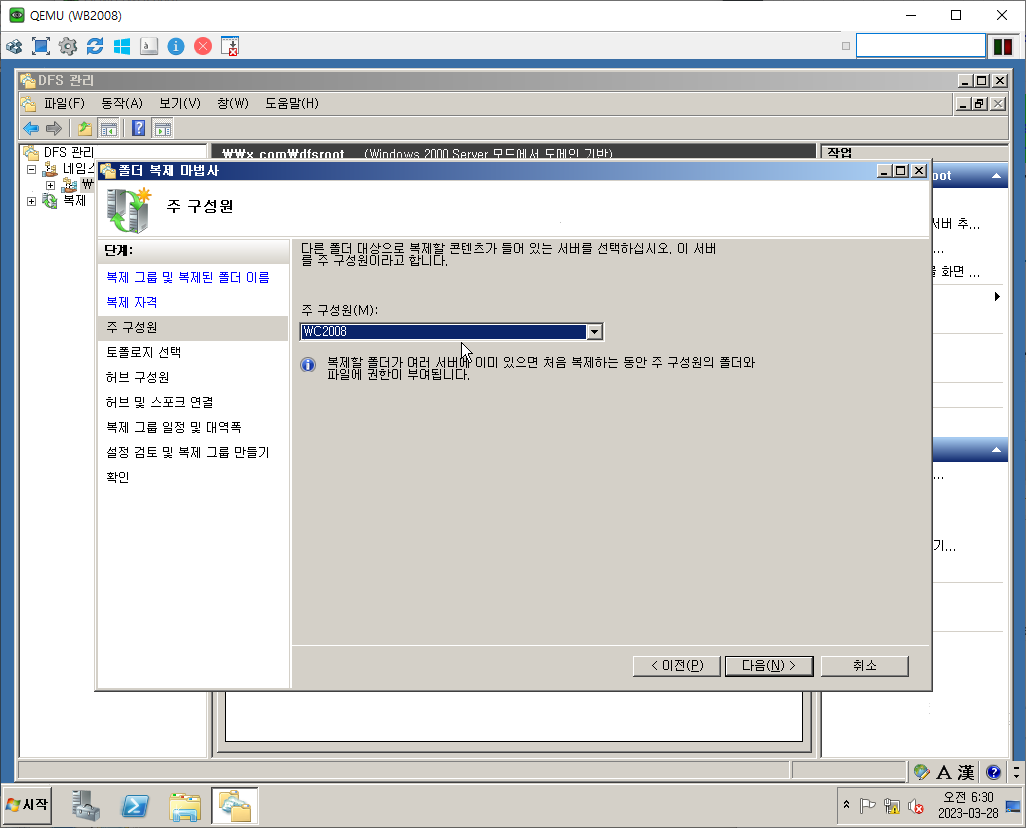The width and height of the screenshot is (1026, 828).
Task: Click the 시작 Start button
Action: (x=27, y=805)
